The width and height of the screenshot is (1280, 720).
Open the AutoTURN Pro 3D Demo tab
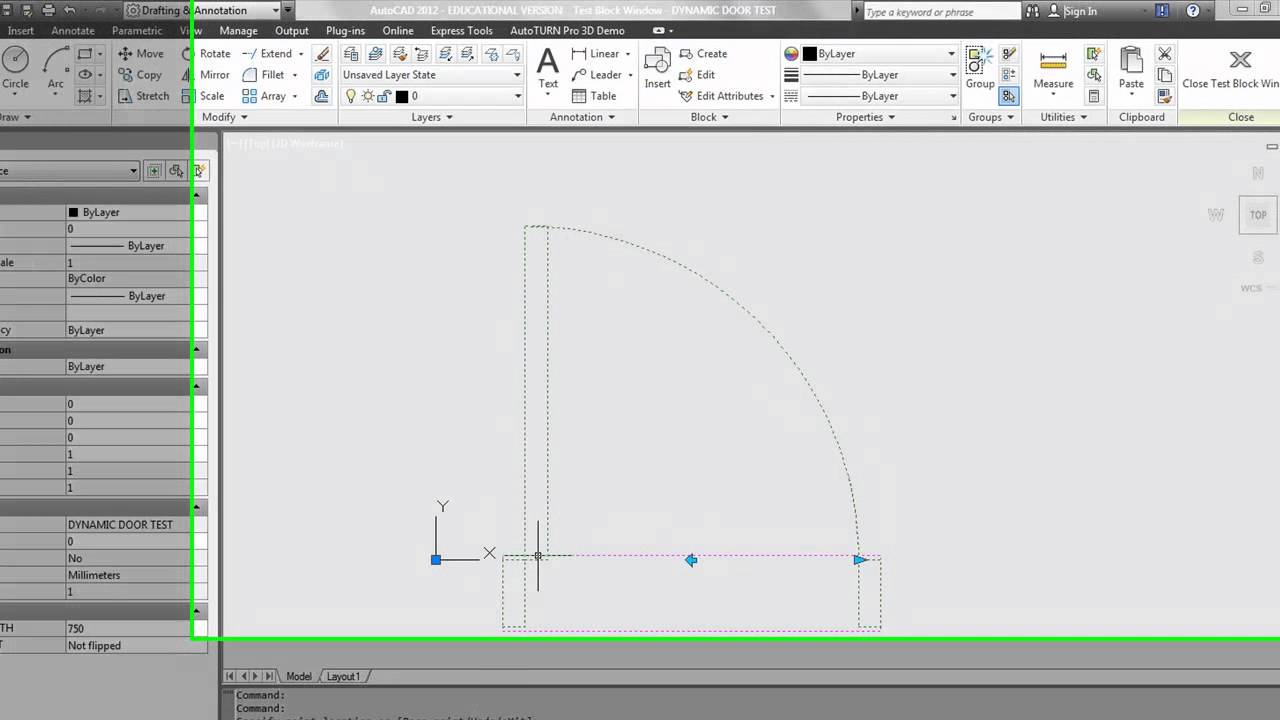coord(567,31)
